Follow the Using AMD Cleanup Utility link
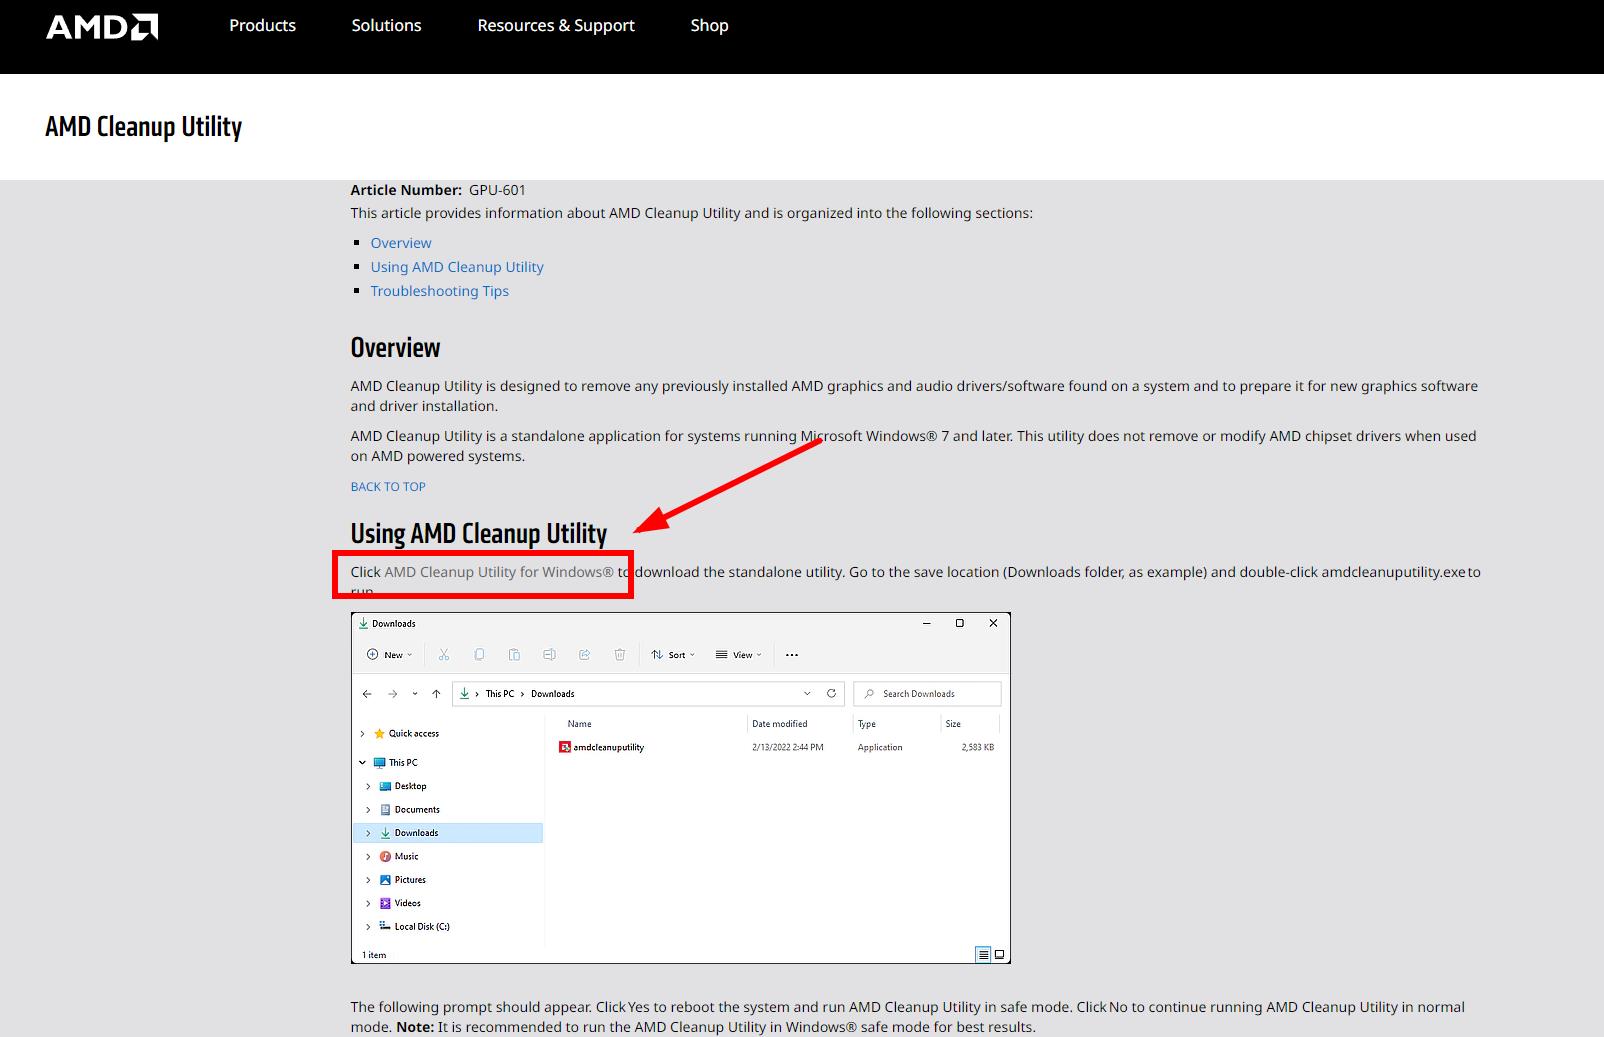The height and width of the screenshot is (1037, 1604). click(x=457, y=267)
